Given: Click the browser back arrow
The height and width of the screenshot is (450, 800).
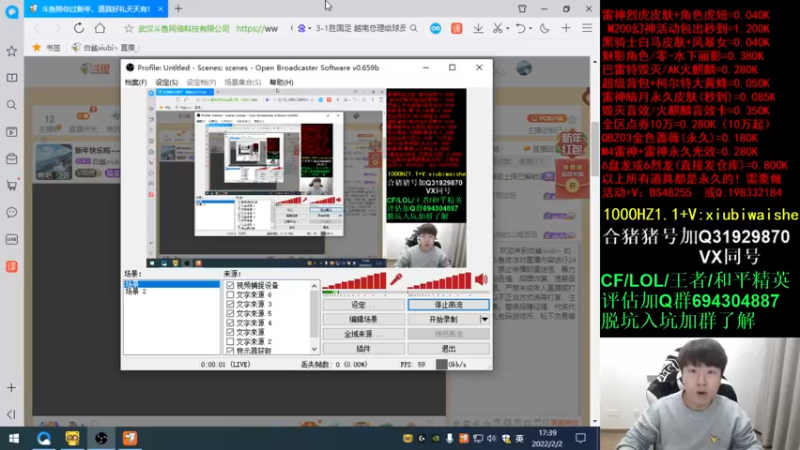Looking at the screenshot, I should (37, 28).
